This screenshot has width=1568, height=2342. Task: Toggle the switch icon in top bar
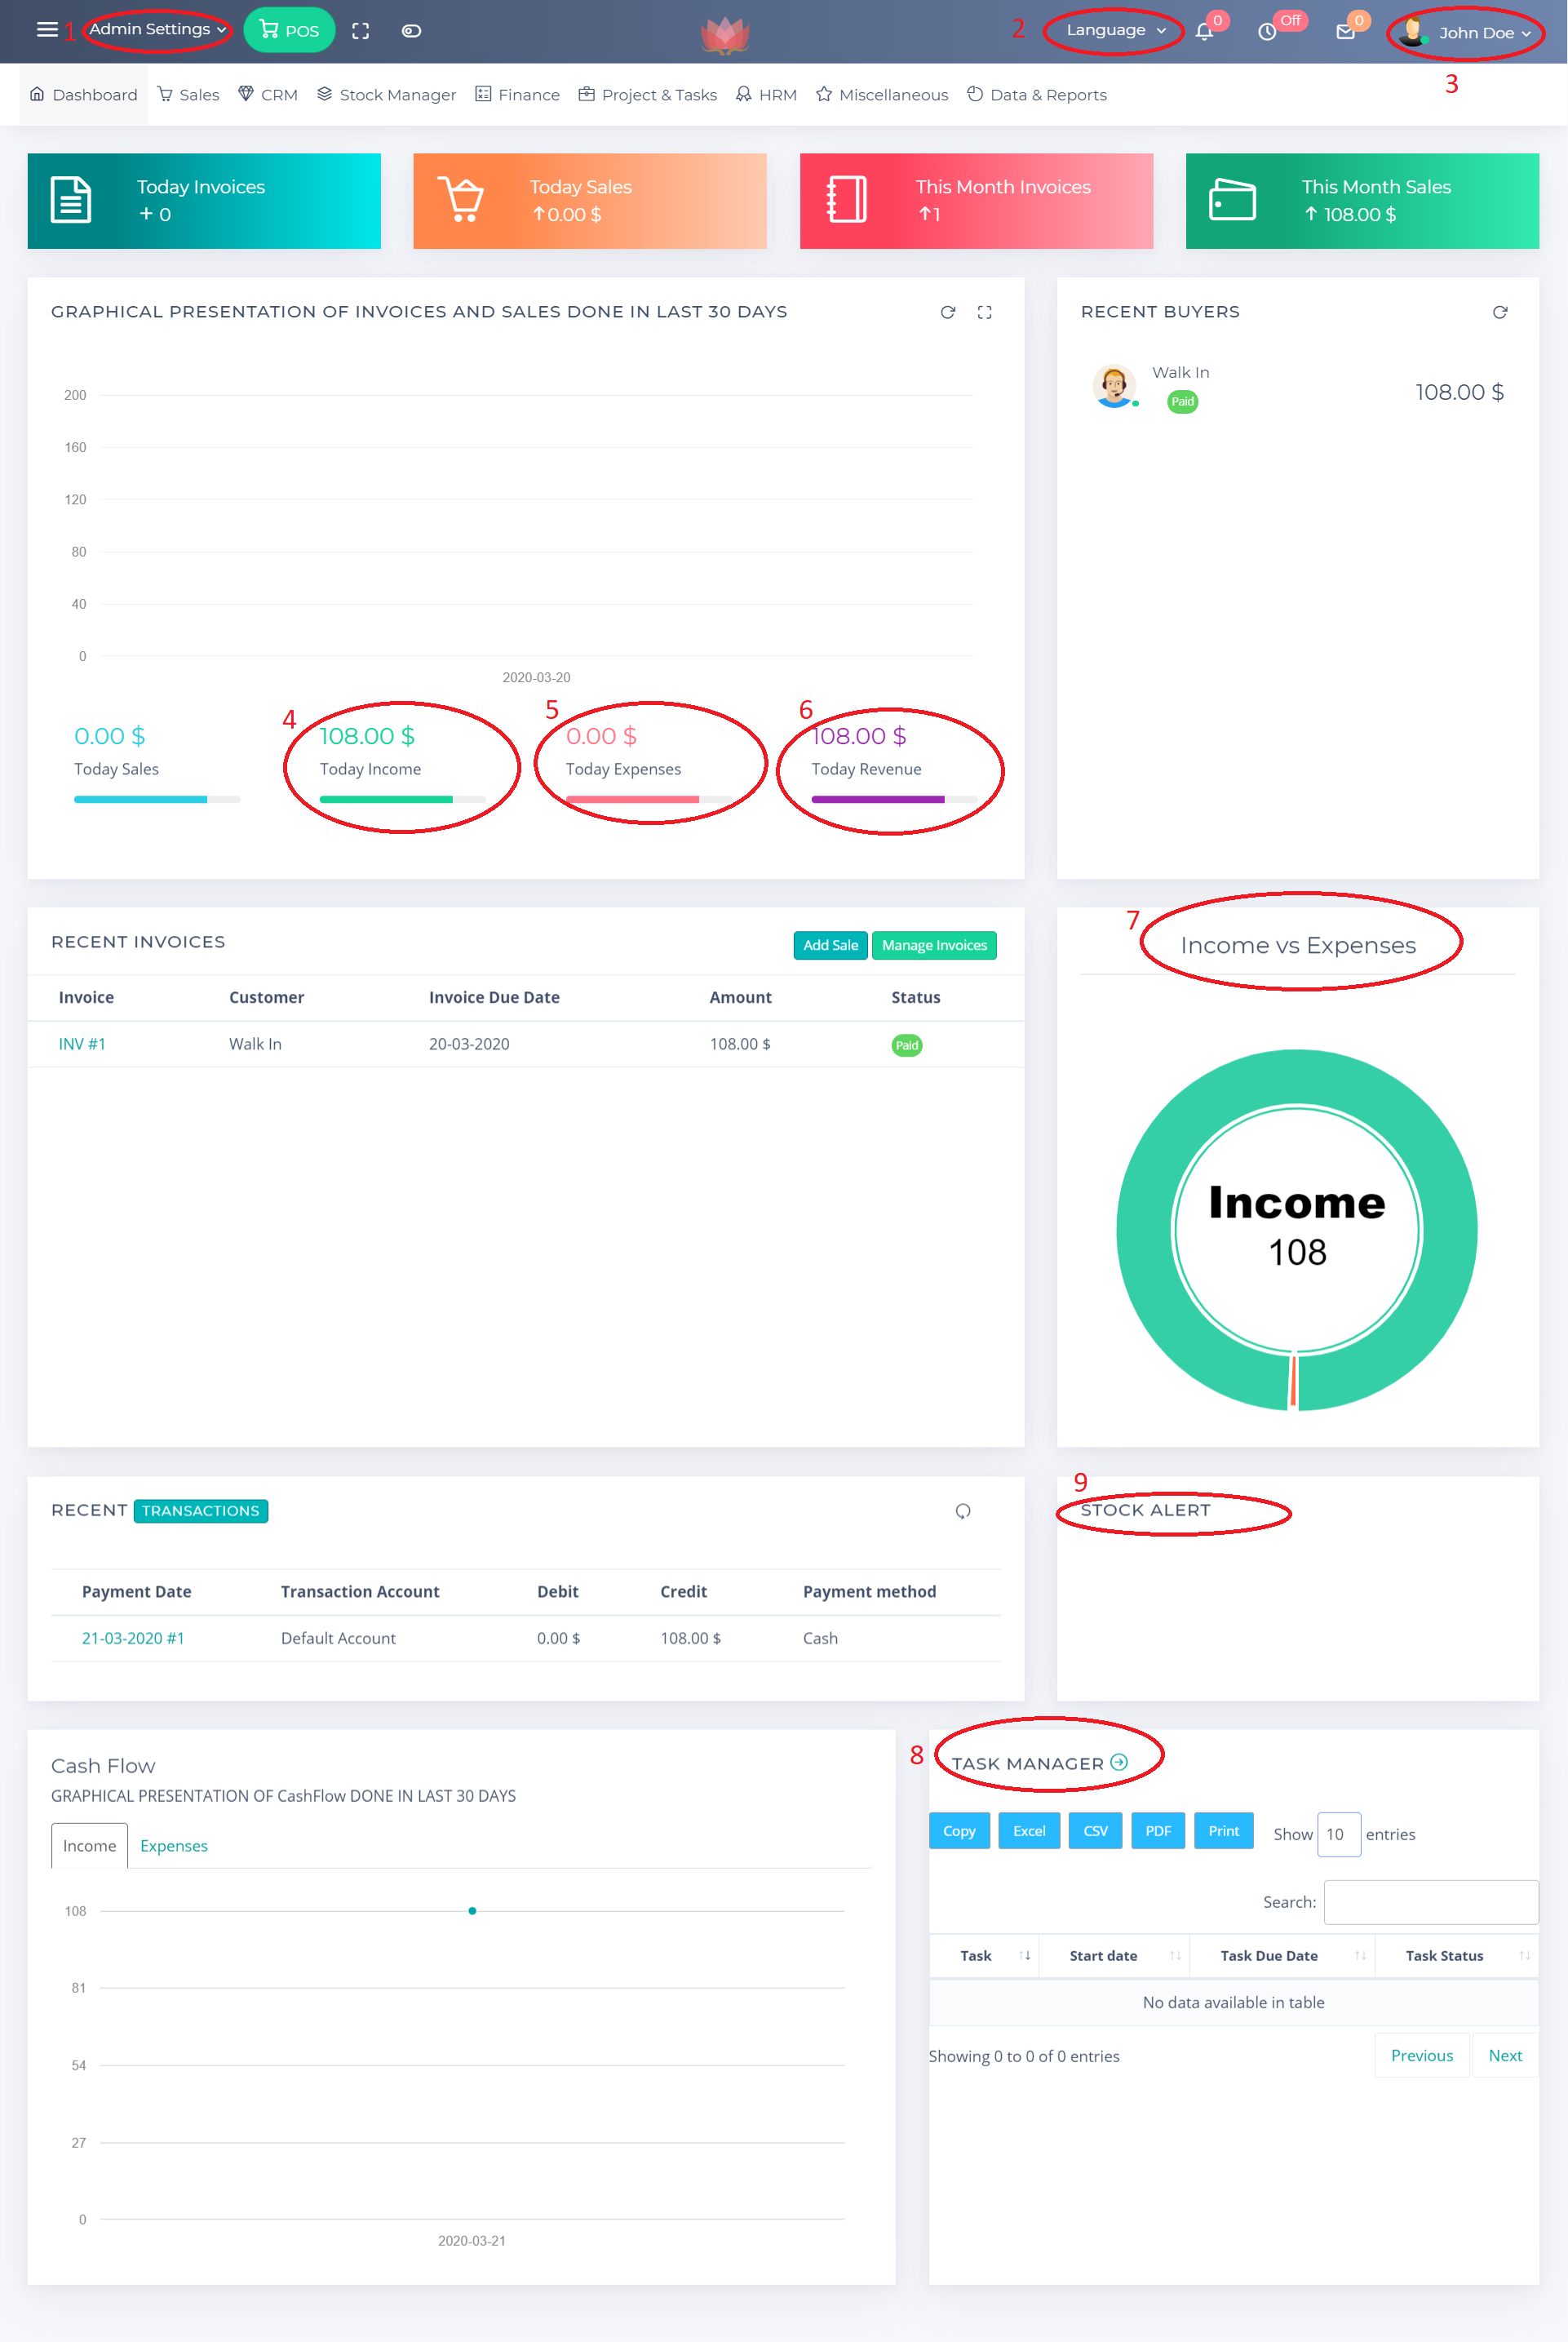[x=411, y=31]
